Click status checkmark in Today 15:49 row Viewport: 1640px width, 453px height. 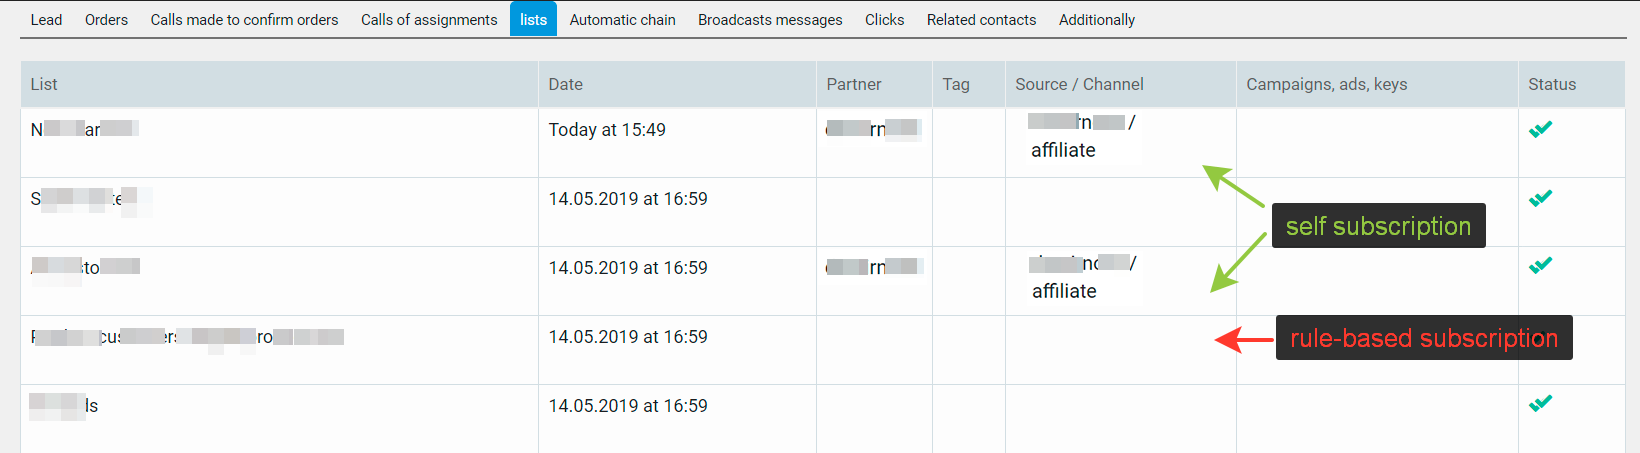click(1540, 129)
